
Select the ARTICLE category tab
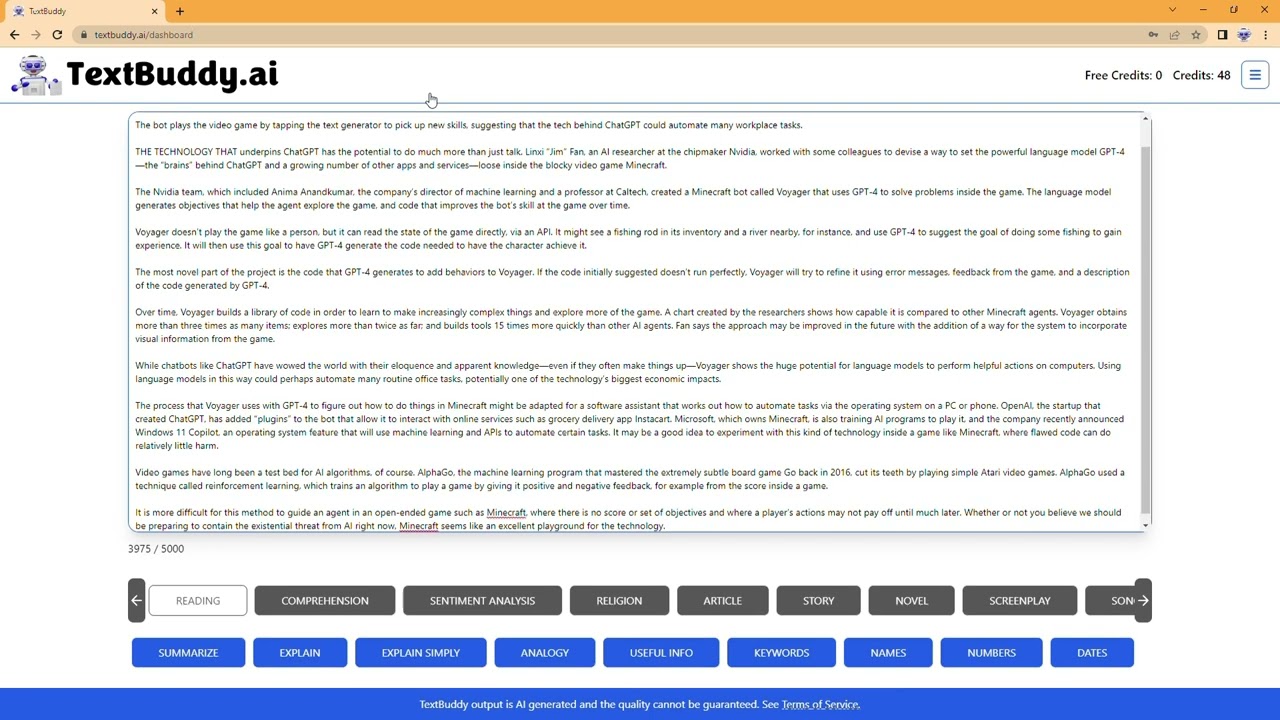tap(722, 600)
